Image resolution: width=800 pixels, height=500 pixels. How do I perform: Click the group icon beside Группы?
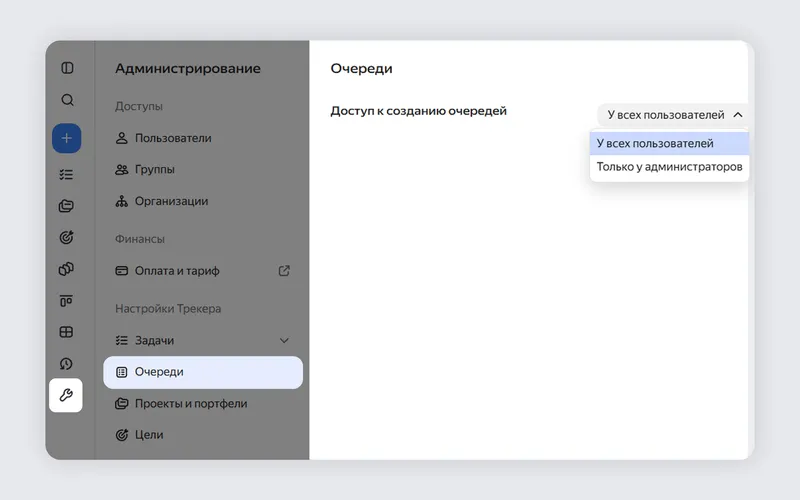point(121,169)
